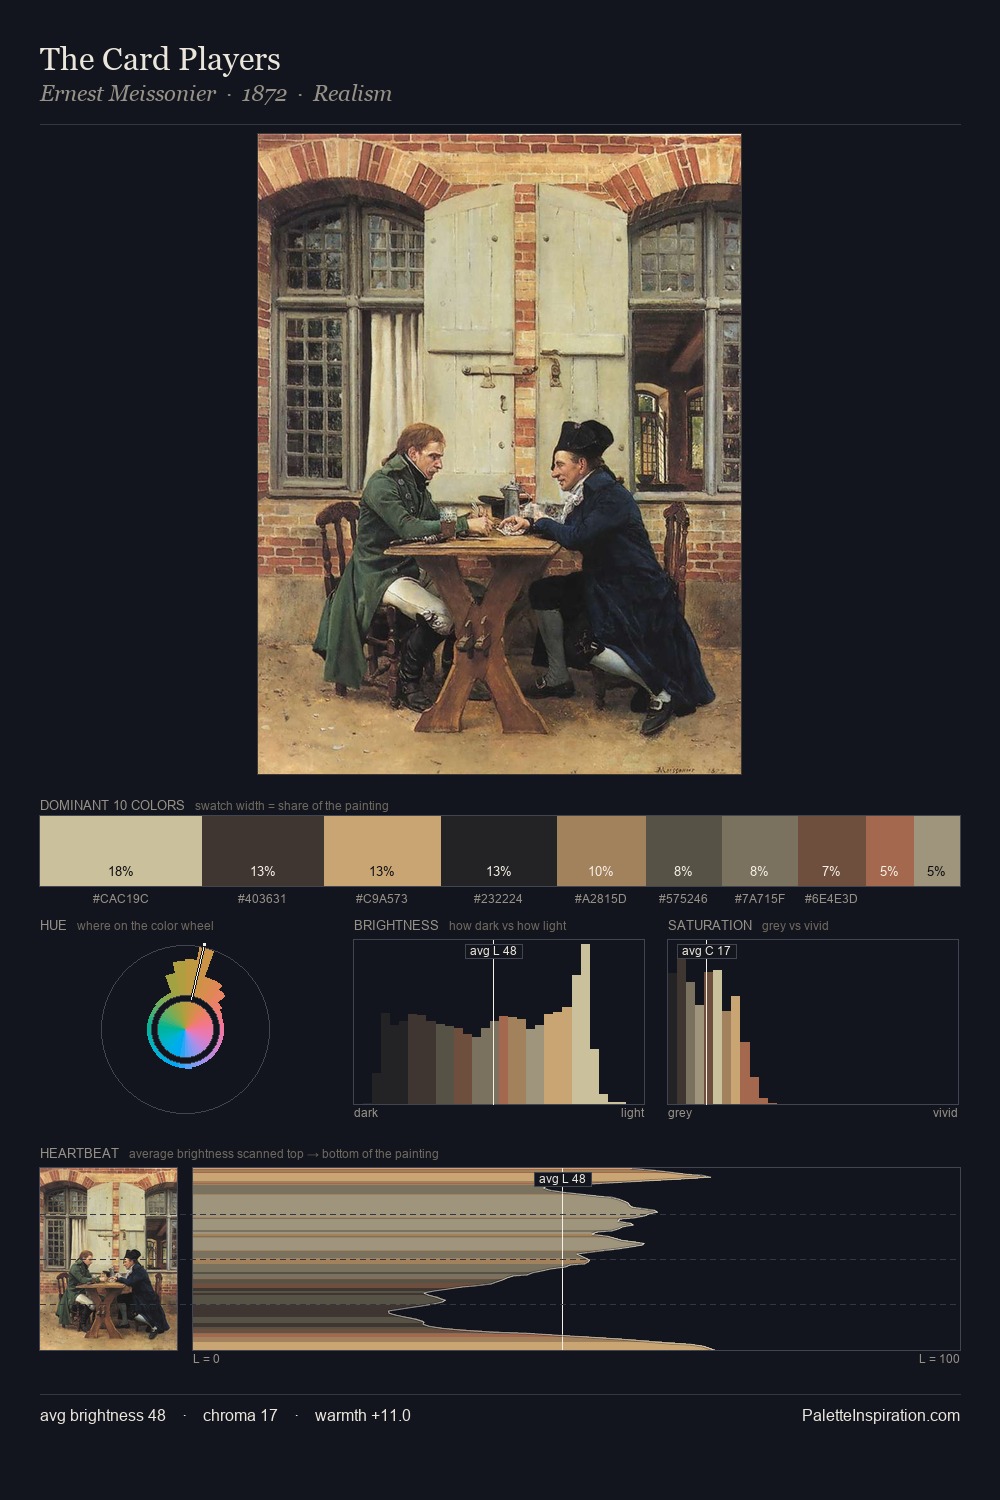Click avg L 48 marker in Heartbeat chart
1000x1500 pixels.
(x=562, y=1178)
